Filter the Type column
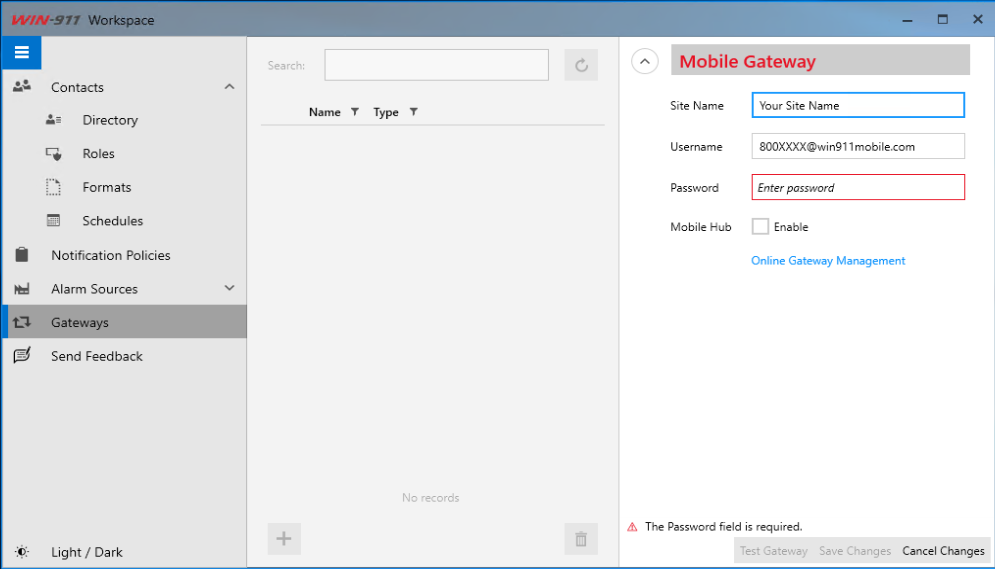The image size is (995, 569). tap(413, 112)
